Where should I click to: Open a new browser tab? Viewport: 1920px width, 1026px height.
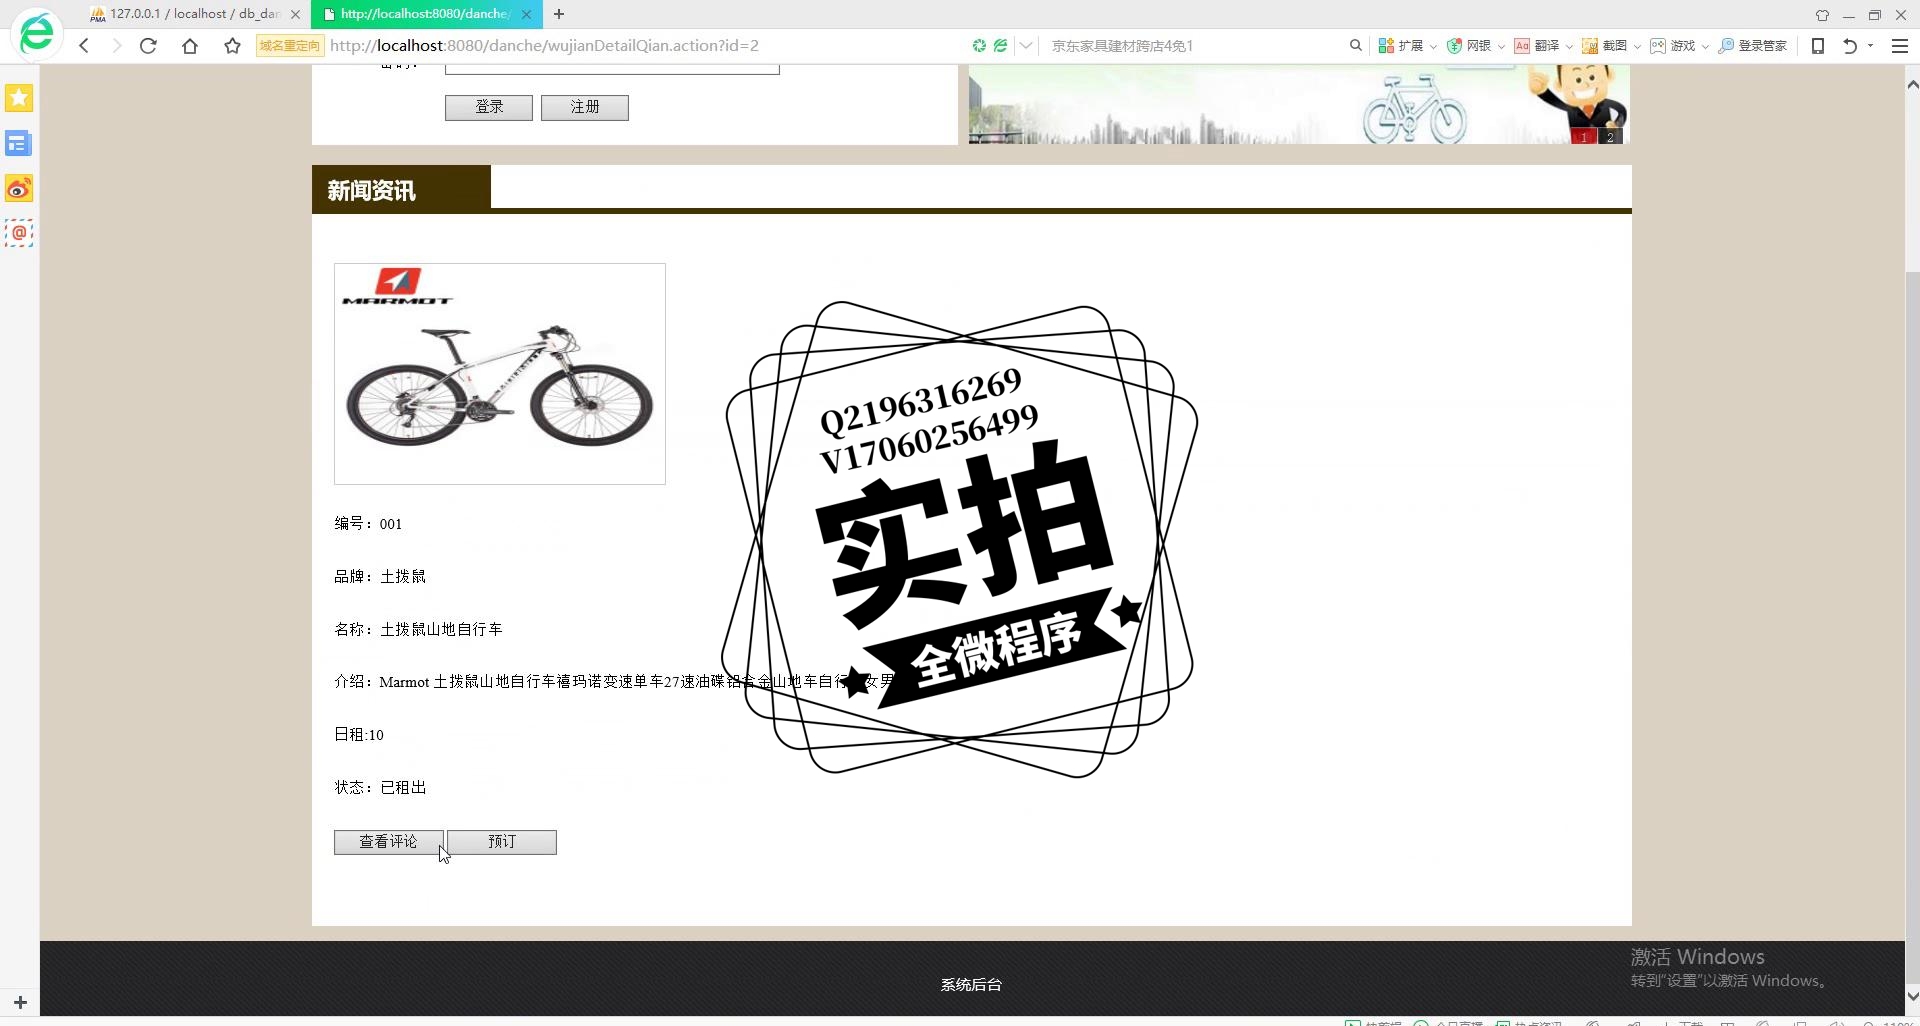(x=559, y=14)
